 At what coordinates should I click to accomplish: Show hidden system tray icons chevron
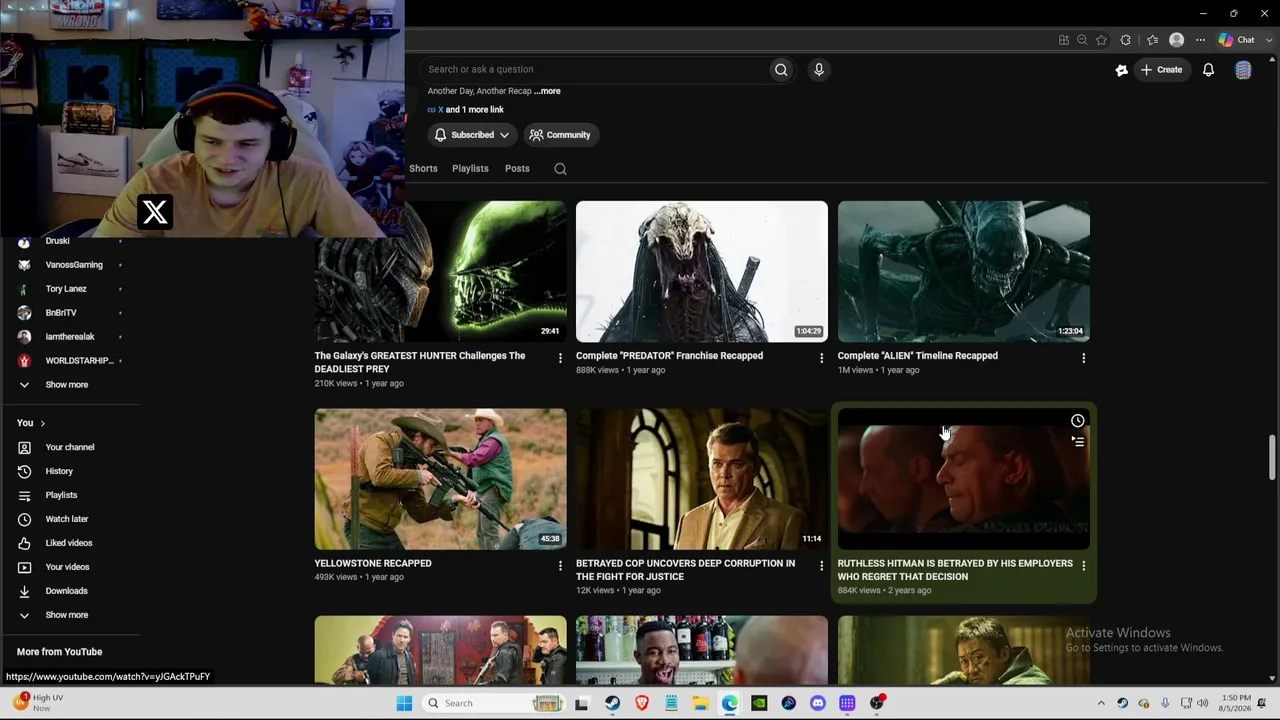(x=1101, y=703)
